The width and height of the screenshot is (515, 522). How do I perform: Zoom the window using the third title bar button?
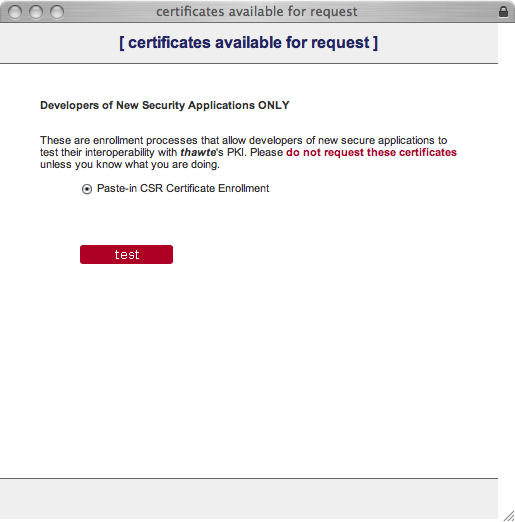57,12
